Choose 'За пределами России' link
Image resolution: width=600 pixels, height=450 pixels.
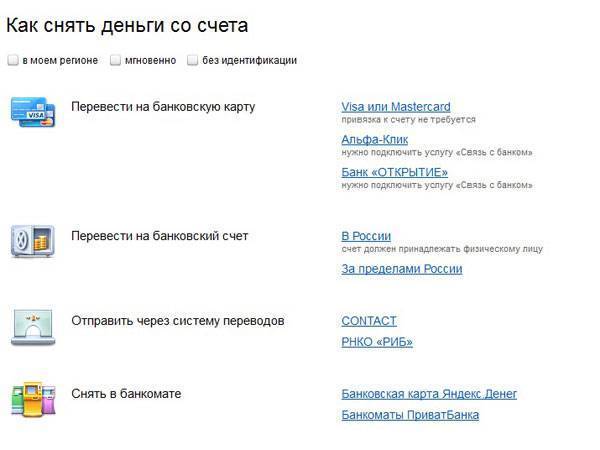click(402, 268)
